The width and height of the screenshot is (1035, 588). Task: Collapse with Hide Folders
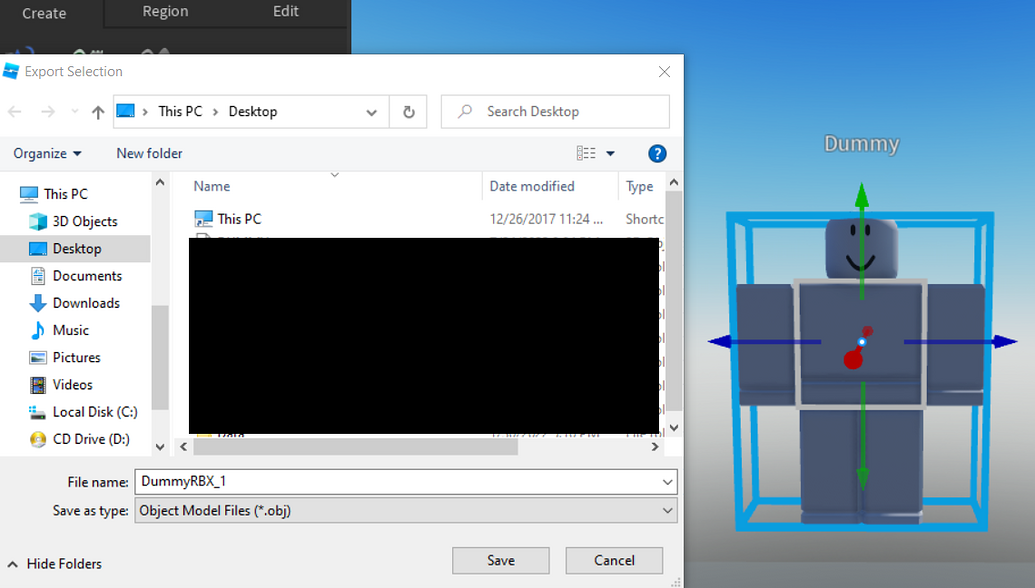(55, 564)
